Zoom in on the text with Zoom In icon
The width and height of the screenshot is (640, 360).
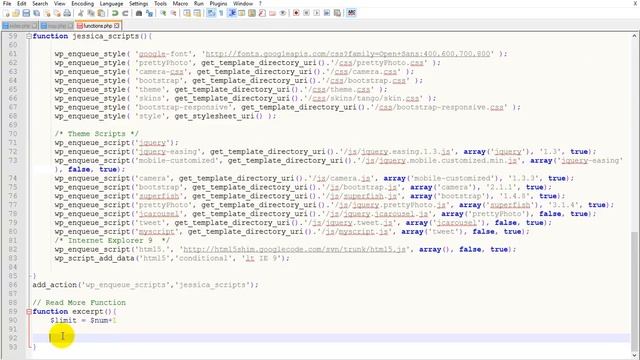163,13
